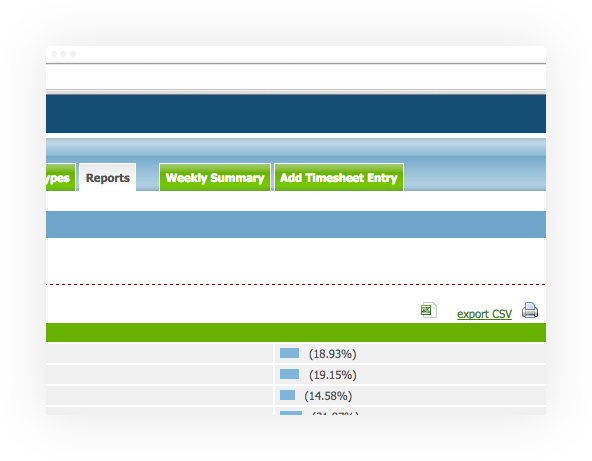Select the blue bar next to 19.15%
The height and width of the screenshot is (461, 592).
coord(289,374)
